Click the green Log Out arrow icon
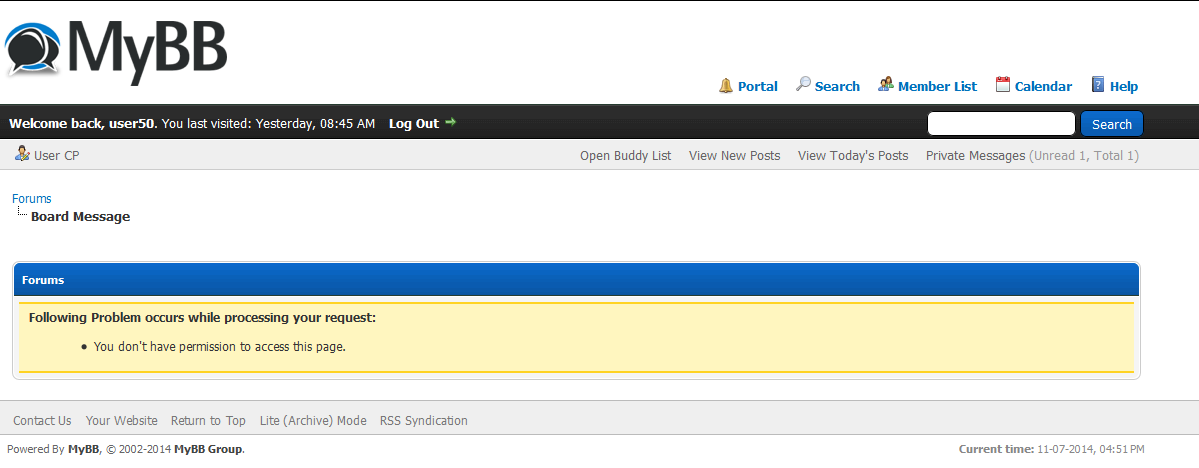The height and width of the screenshot is (468, 1199). point(450,122)
